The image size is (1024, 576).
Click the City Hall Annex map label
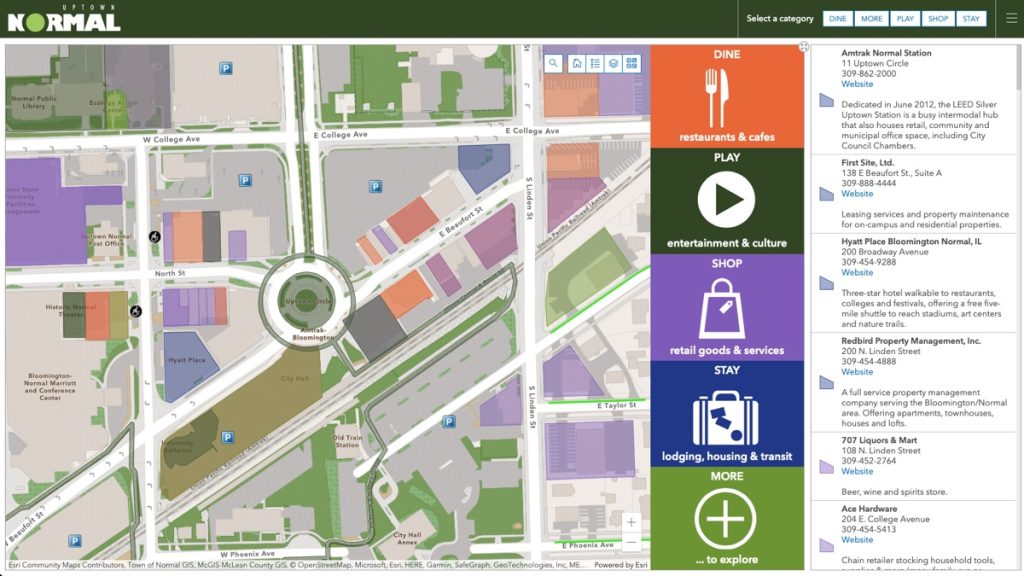tap(408, 538)
